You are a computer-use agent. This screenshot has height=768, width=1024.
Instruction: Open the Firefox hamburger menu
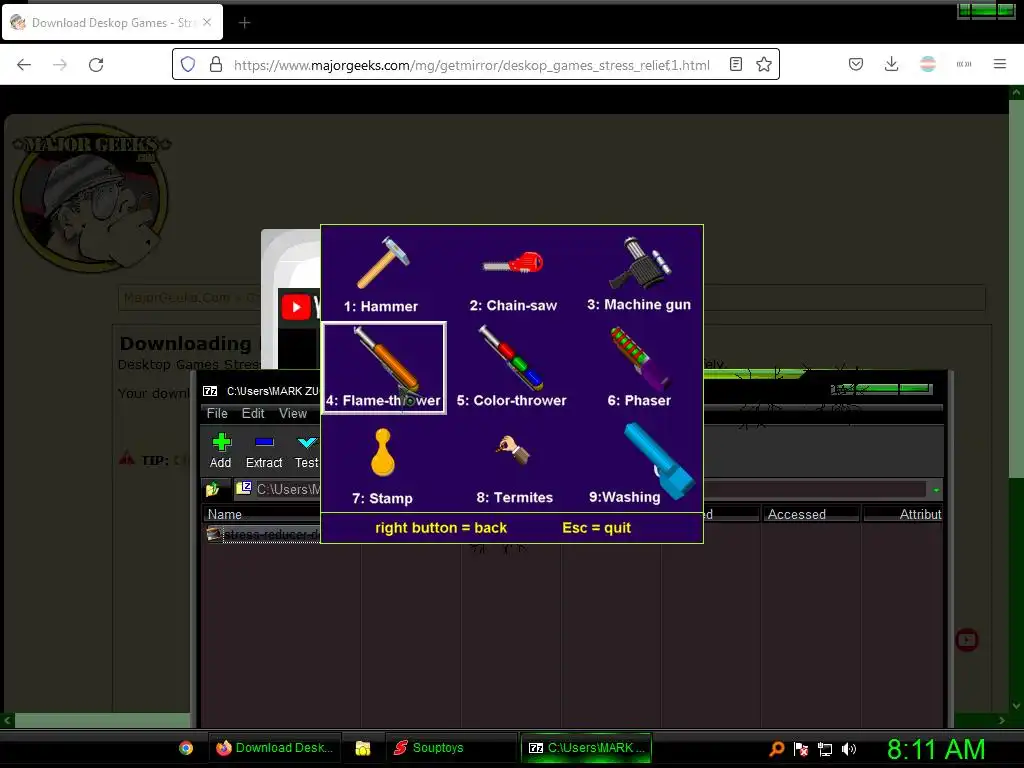[1000, 64]
